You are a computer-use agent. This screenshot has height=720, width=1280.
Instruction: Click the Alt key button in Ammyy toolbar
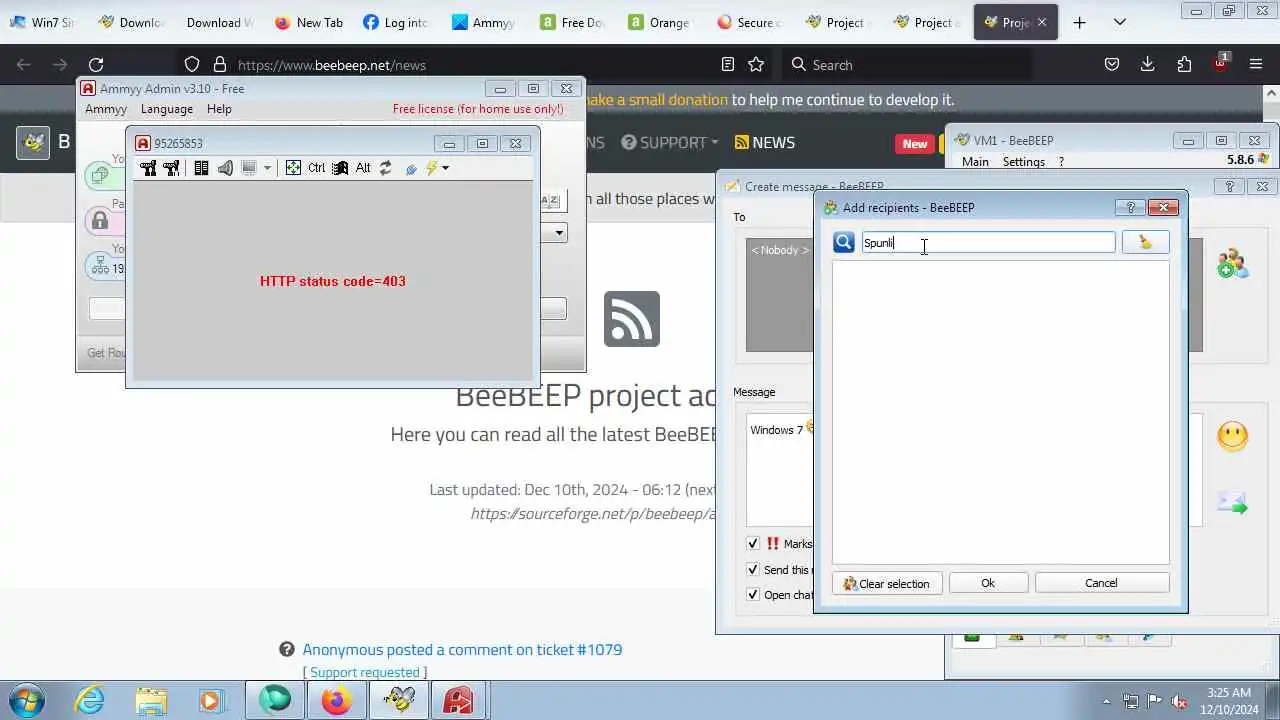click(x=363, y=168)
